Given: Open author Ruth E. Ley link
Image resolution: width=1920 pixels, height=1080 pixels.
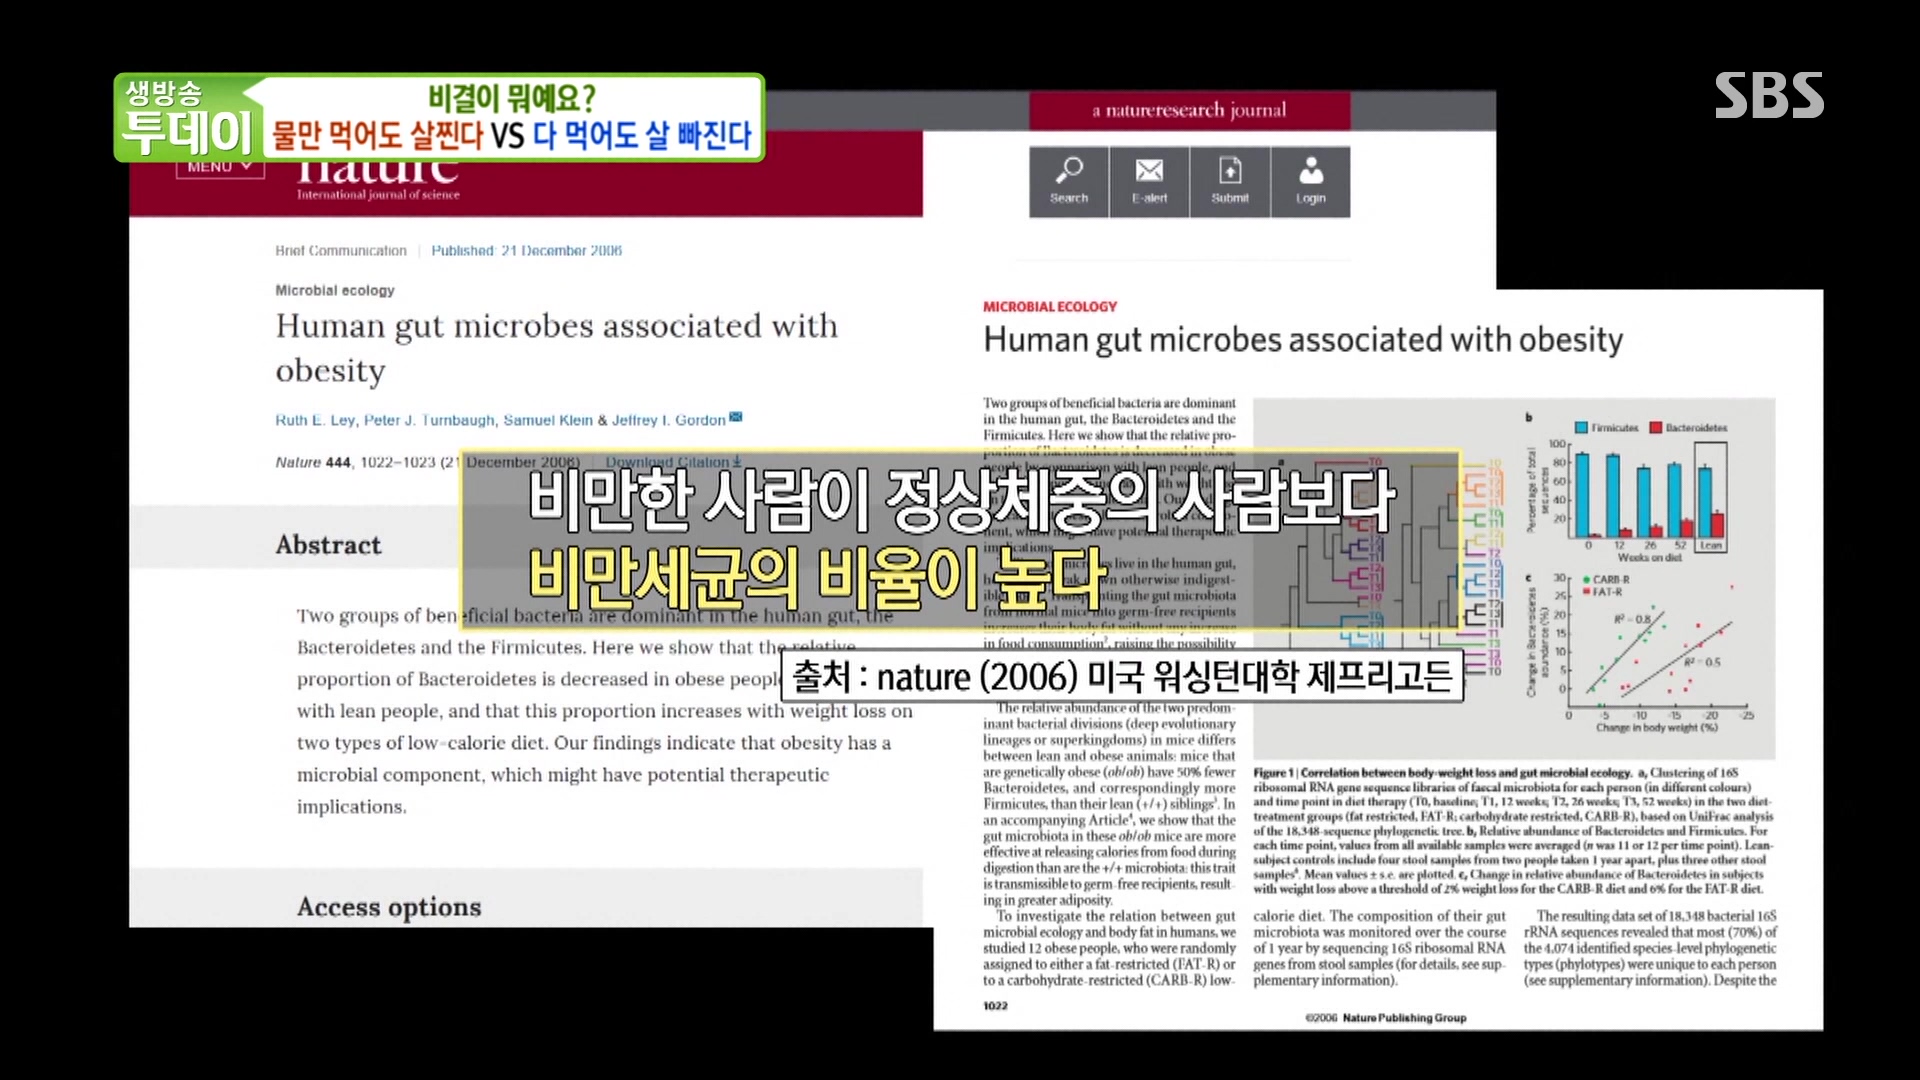Looking at the screenshot, I should click(315, 420).
